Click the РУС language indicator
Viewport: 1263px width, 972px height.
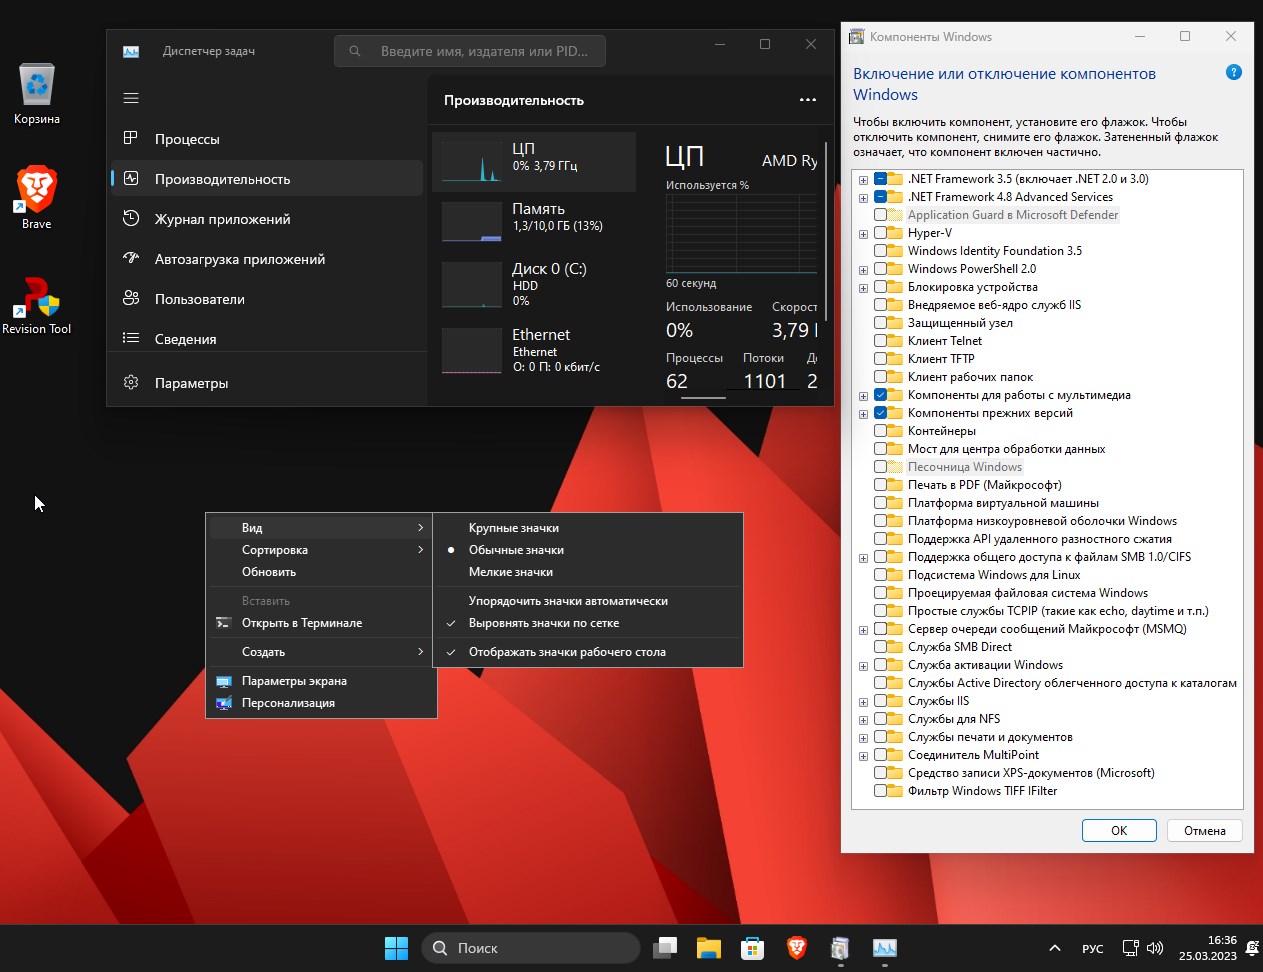point(1093,948)
